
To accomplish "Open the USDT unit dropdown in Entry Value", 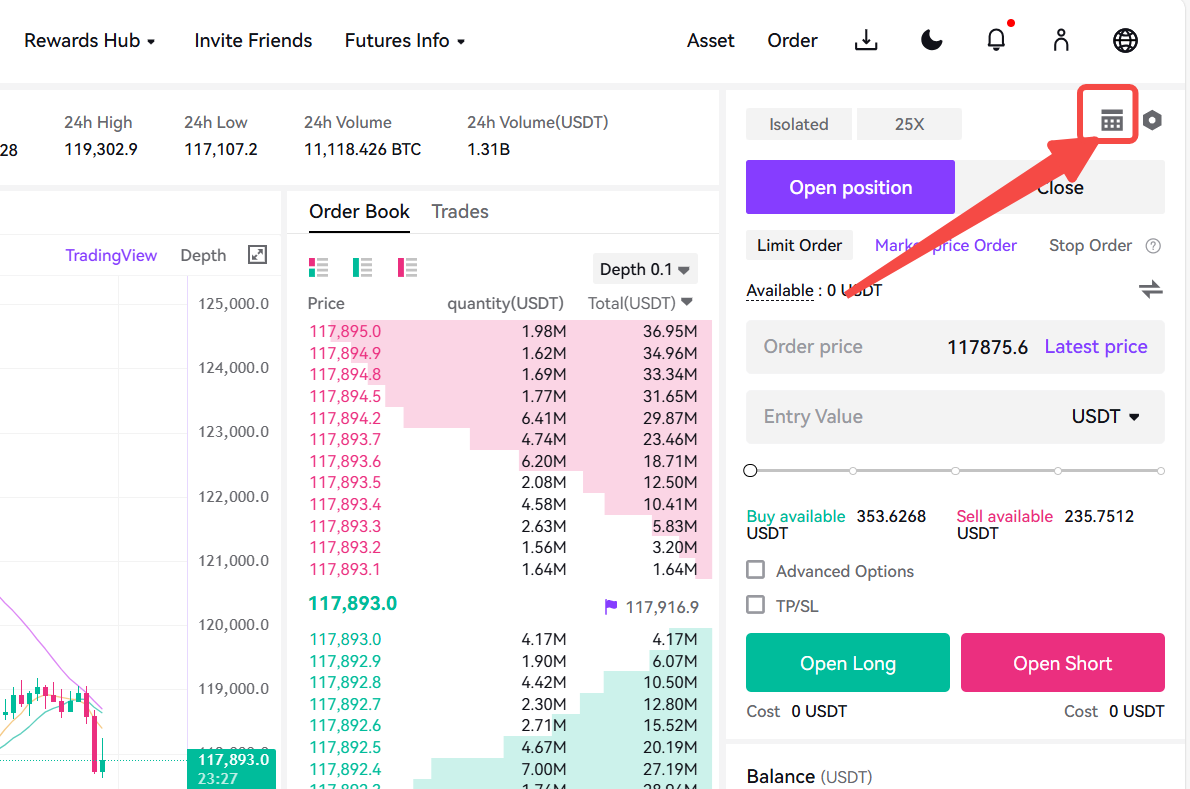I will (1105, 417).
